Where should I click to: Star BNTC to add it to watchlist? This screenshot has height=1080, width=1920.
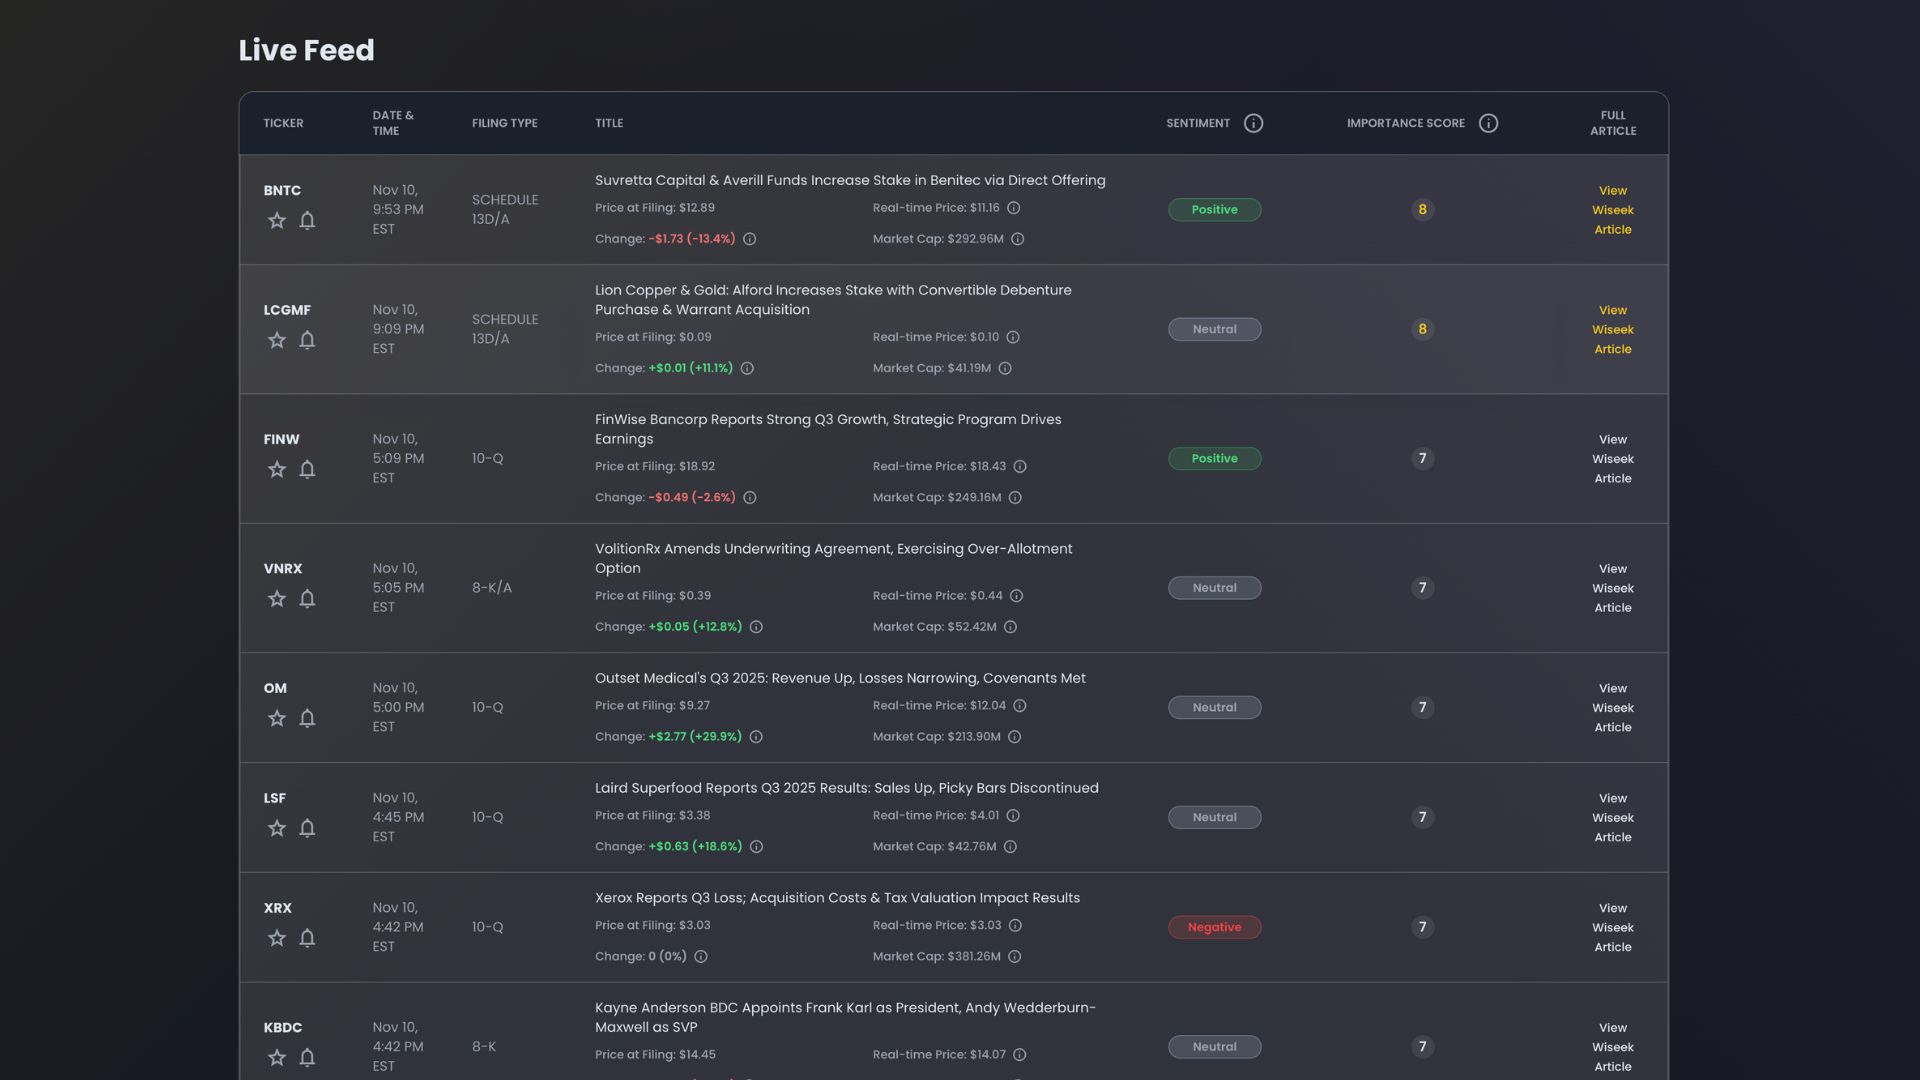coord(277,220)
